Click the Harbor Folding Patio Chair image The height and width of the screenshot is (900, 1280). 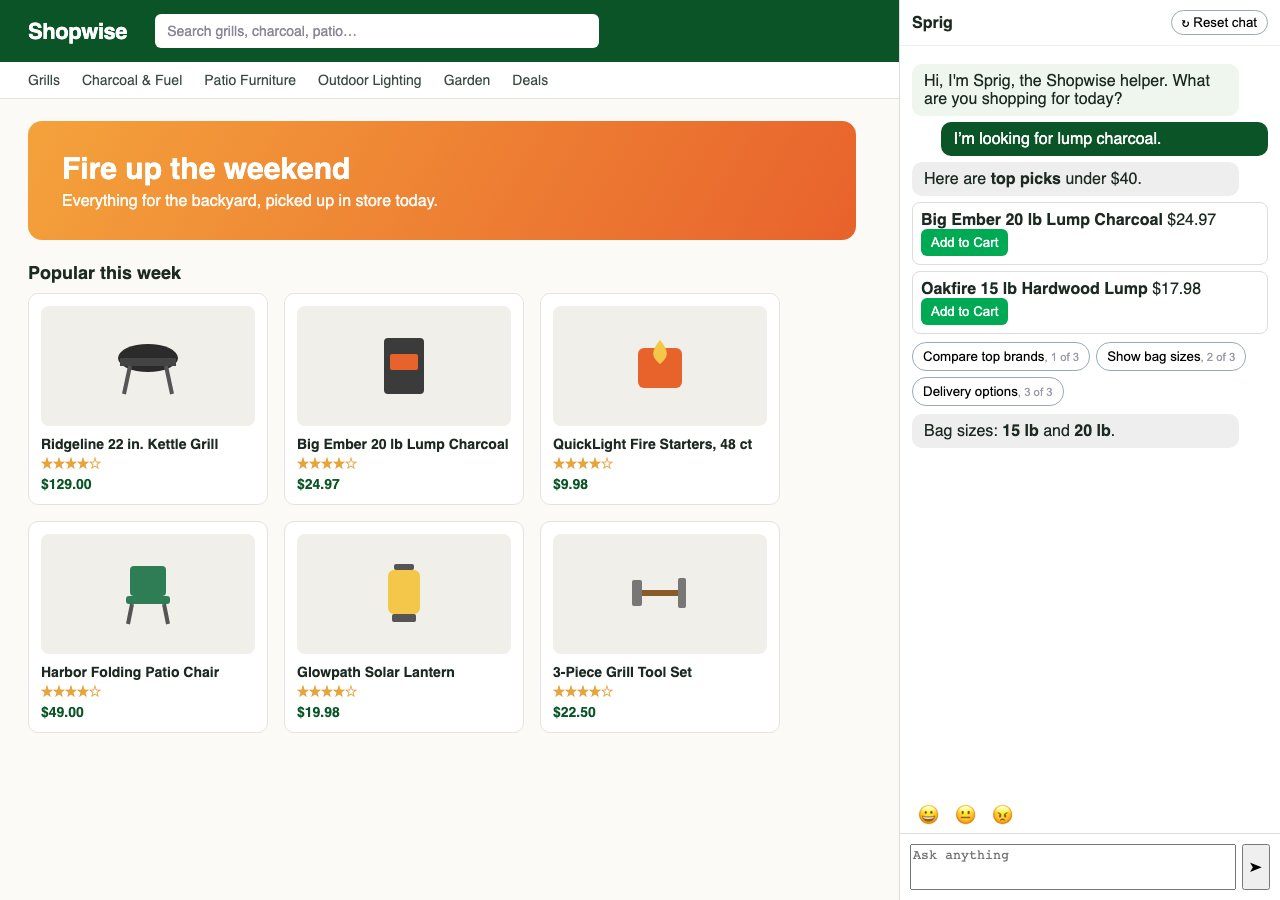148,594
